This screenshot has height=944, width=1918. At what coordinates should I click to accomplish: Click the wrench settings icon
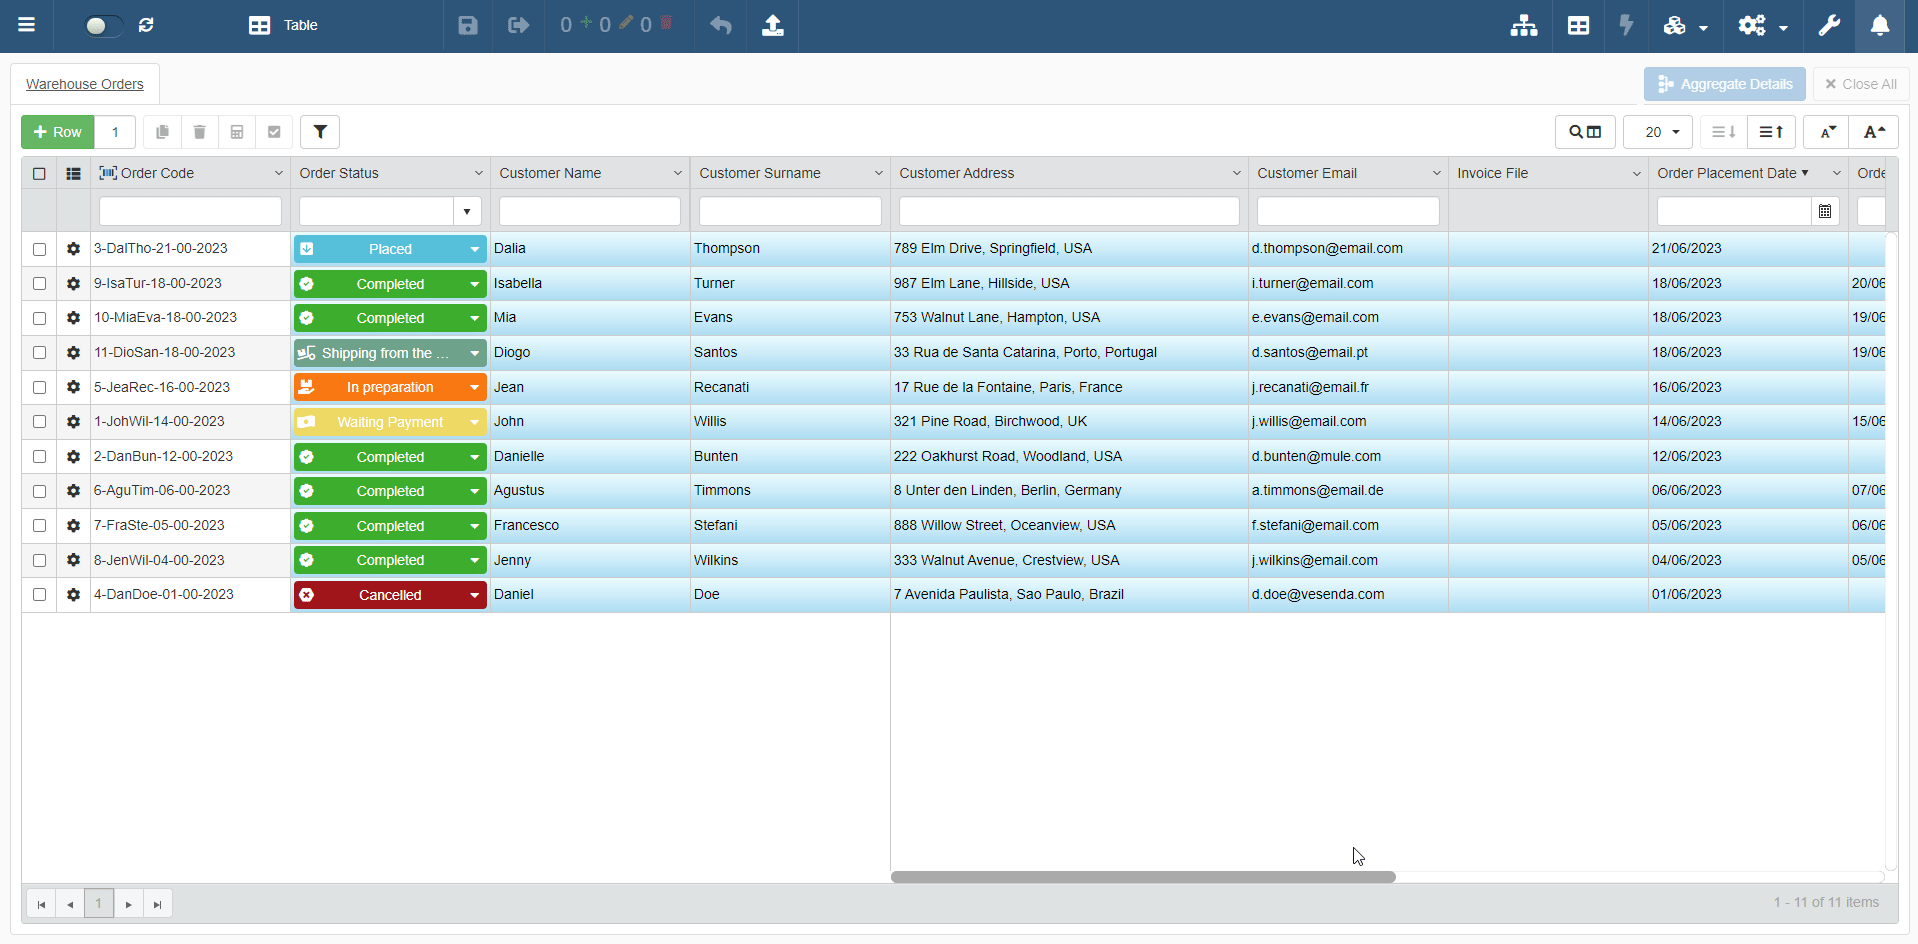pos(1828,25)
